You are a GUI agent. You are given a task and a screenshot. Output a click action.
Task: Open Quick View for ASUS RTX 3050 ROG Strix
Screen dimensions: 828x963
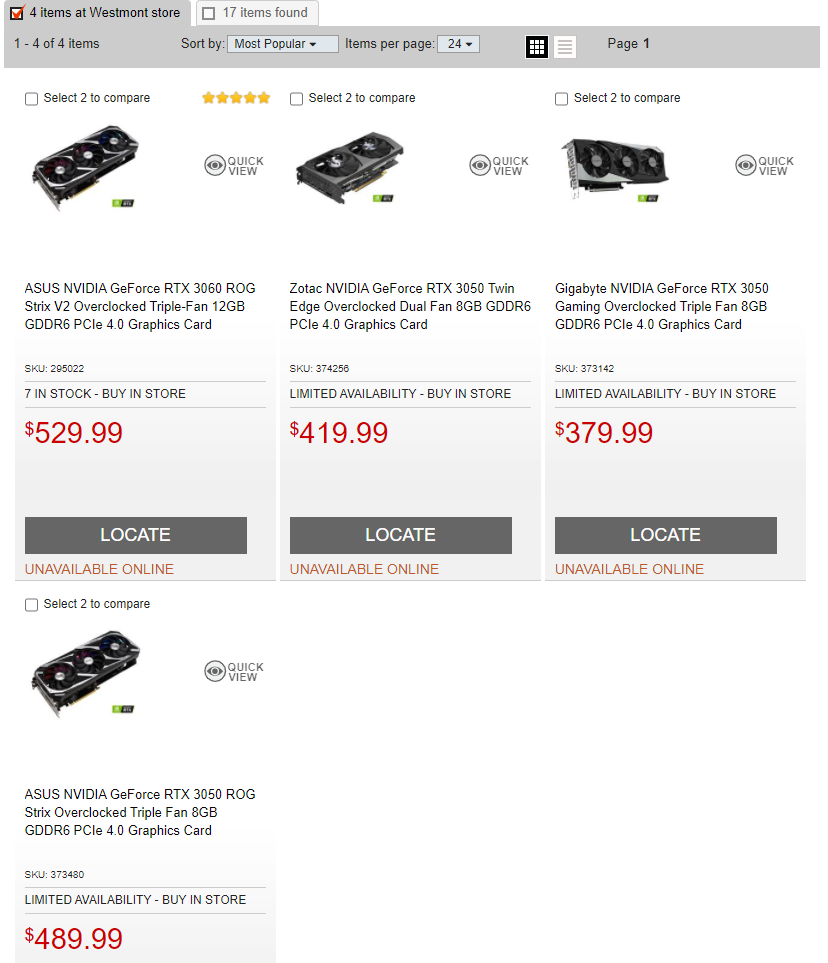click(x=234, y=671)
